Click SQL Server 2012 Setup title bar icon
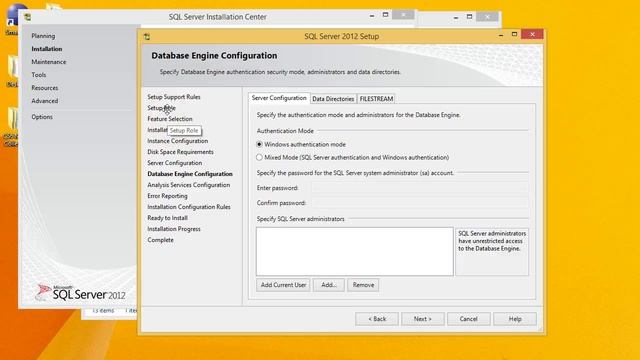 [147, 37]
